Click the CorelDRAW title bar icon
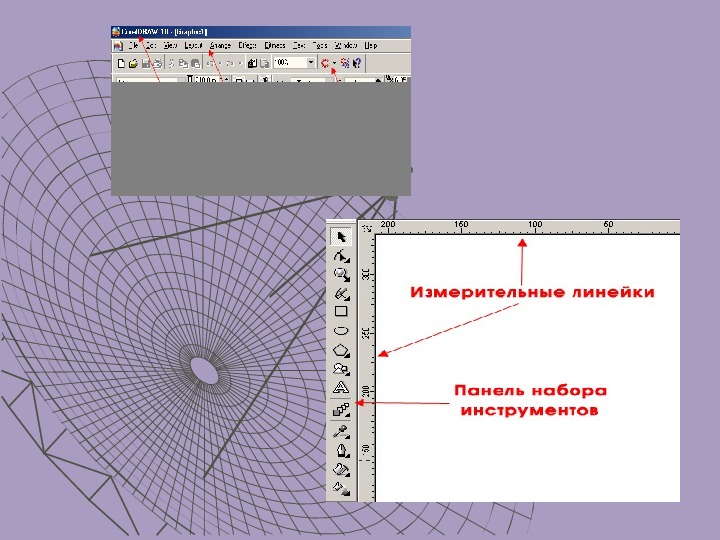Image resolution: width=720 pixels, height=540 pixels. (x=116, y=32)
